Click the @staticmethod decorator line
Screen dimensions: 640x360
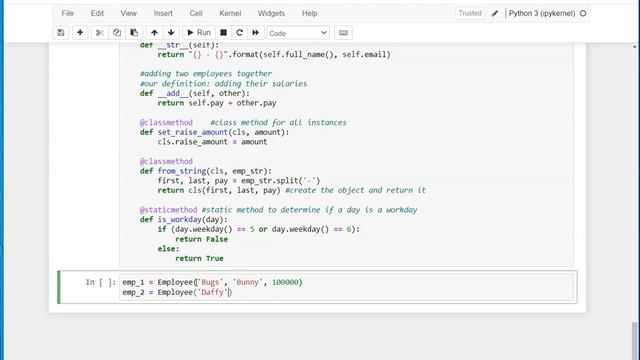[x=278, y=210]
